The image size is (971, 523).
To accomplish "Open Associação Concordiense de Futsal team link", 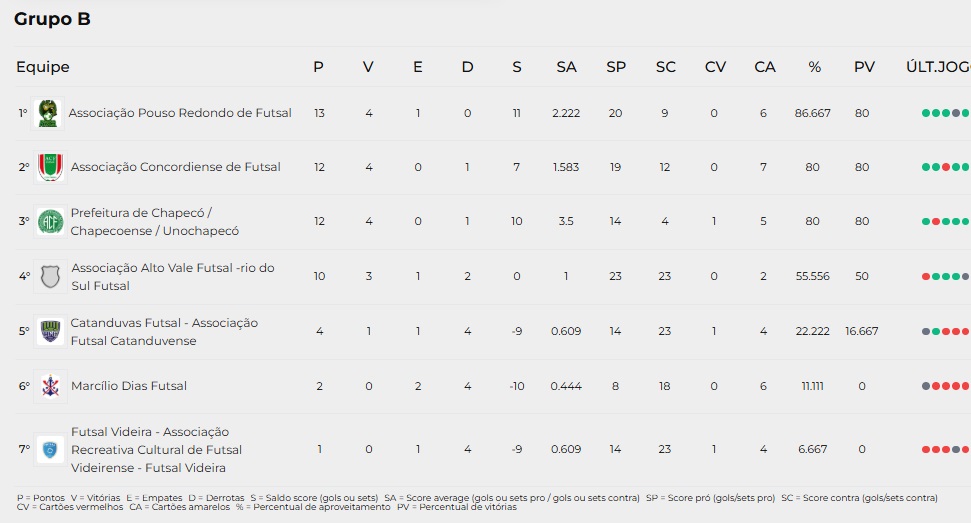I will (x=175, y=167).
